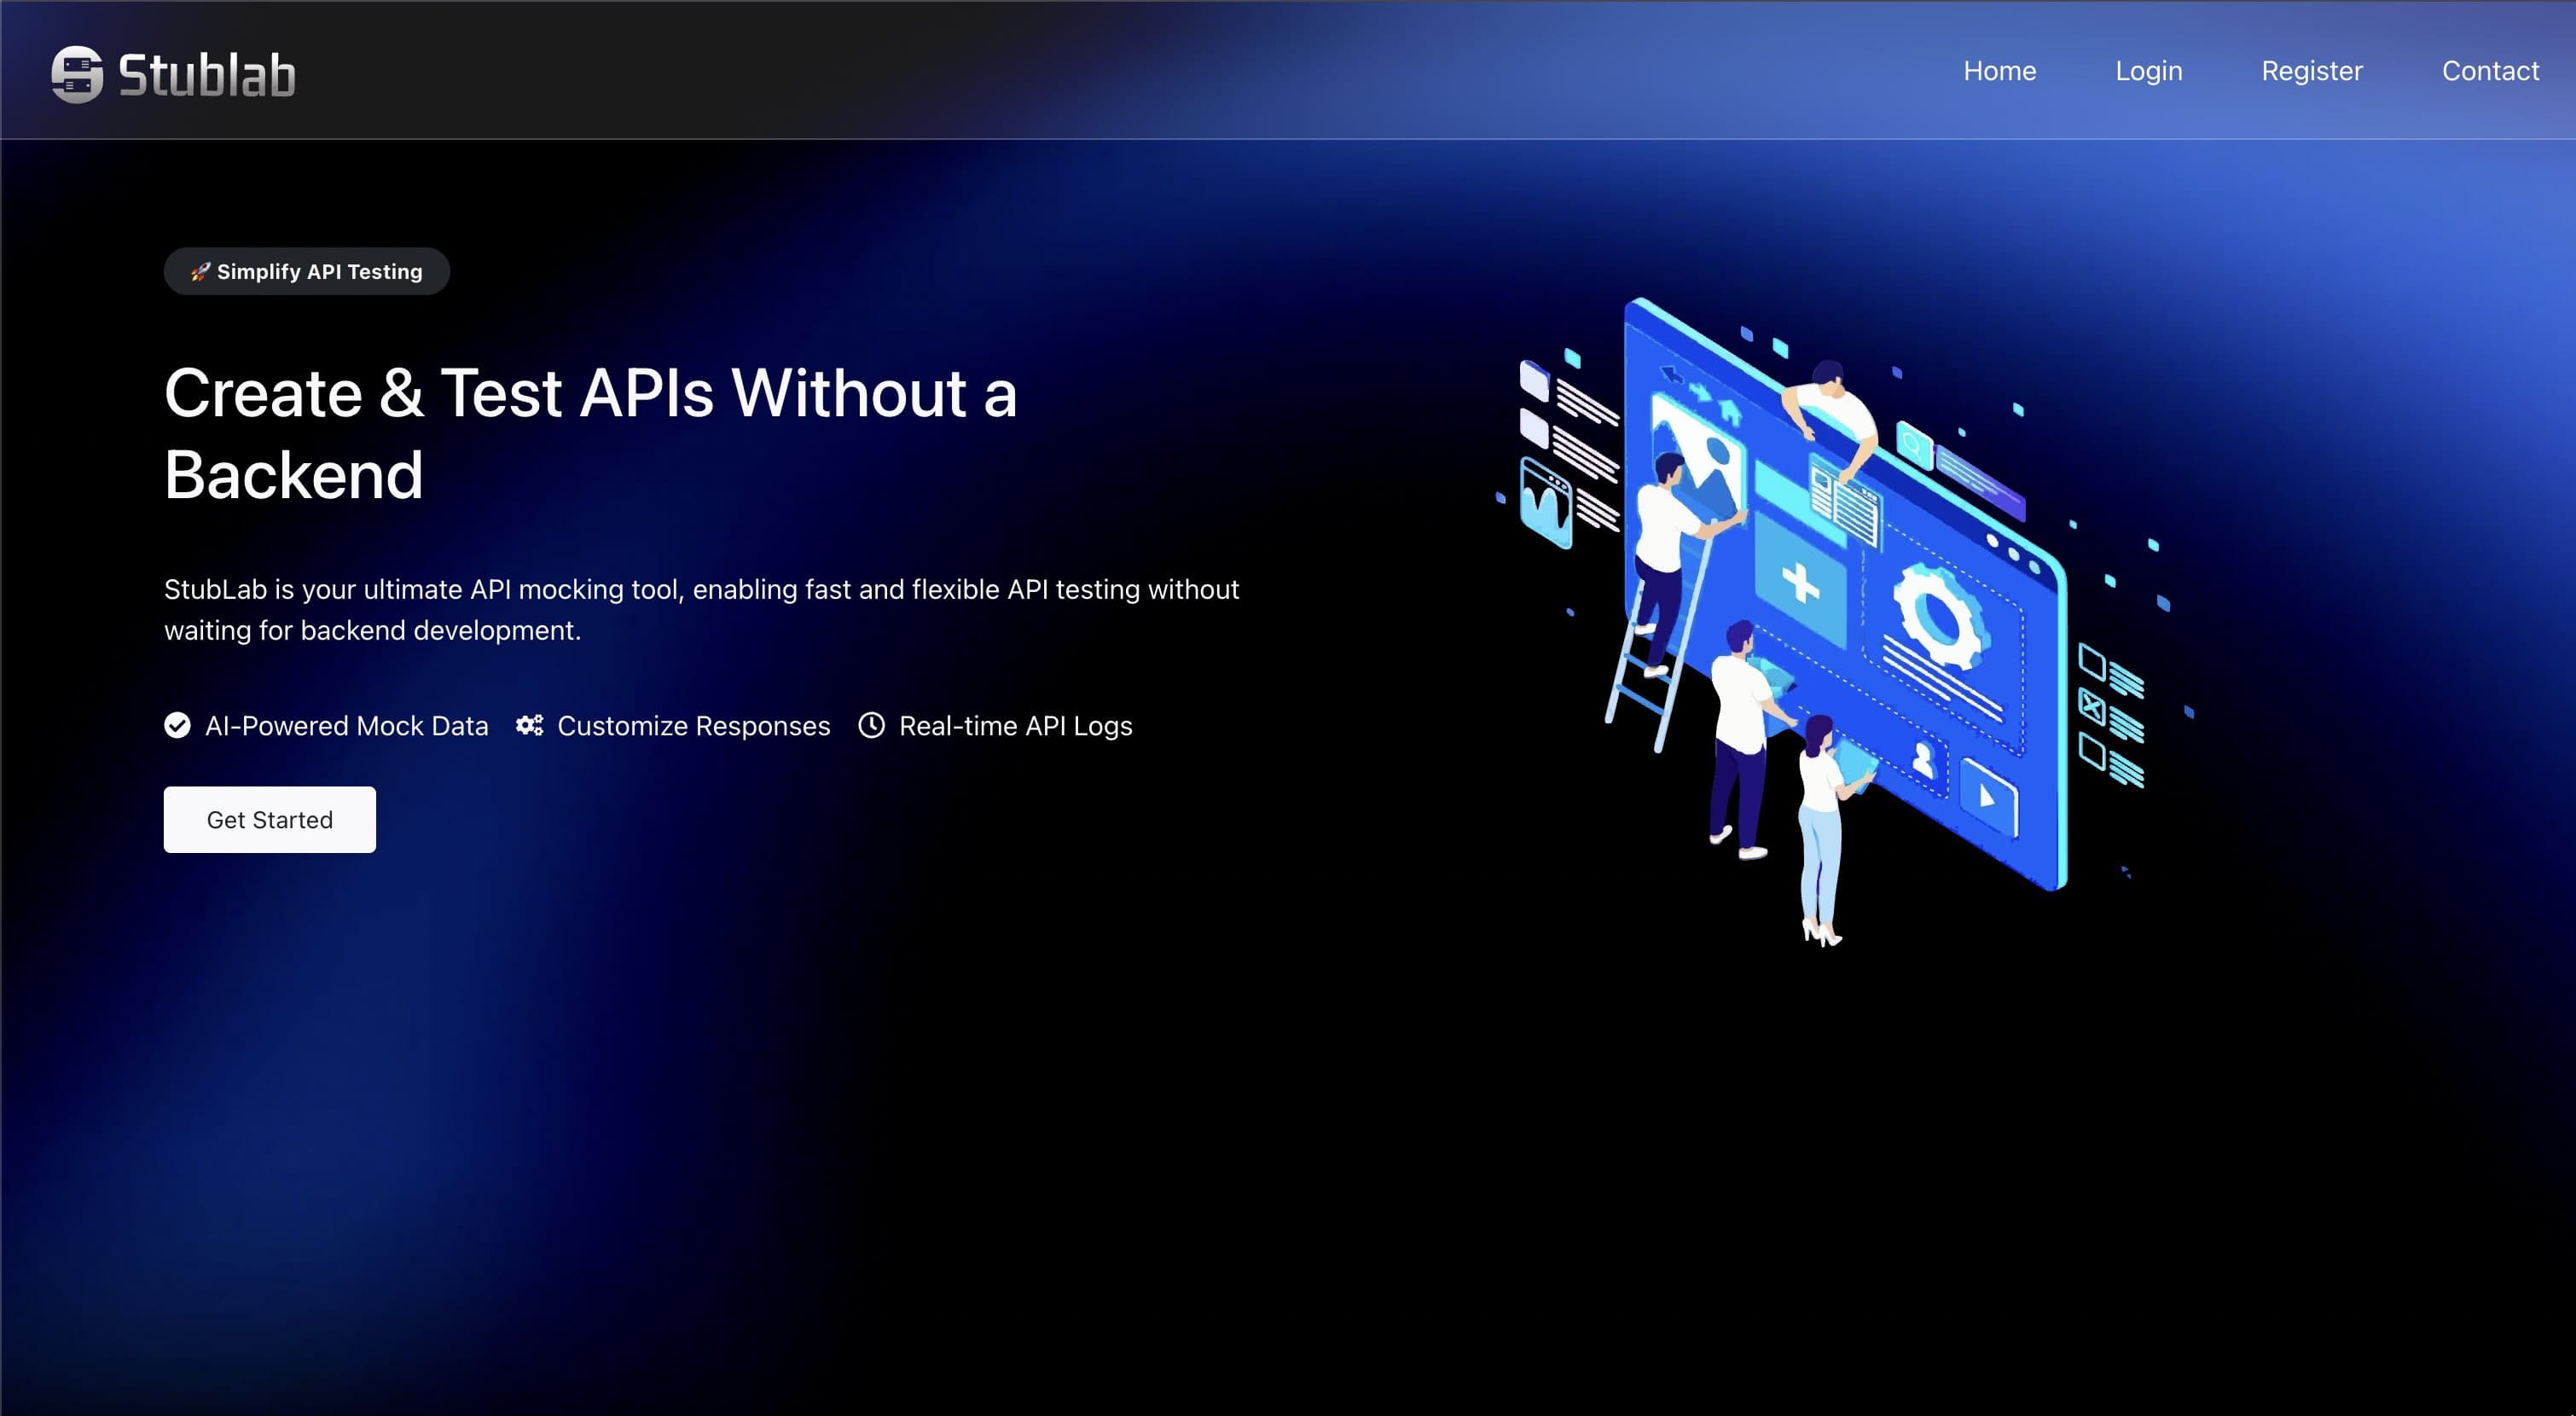Click the isometric hero illustration
The image size is (2576, 1416).
[1845, 620]
